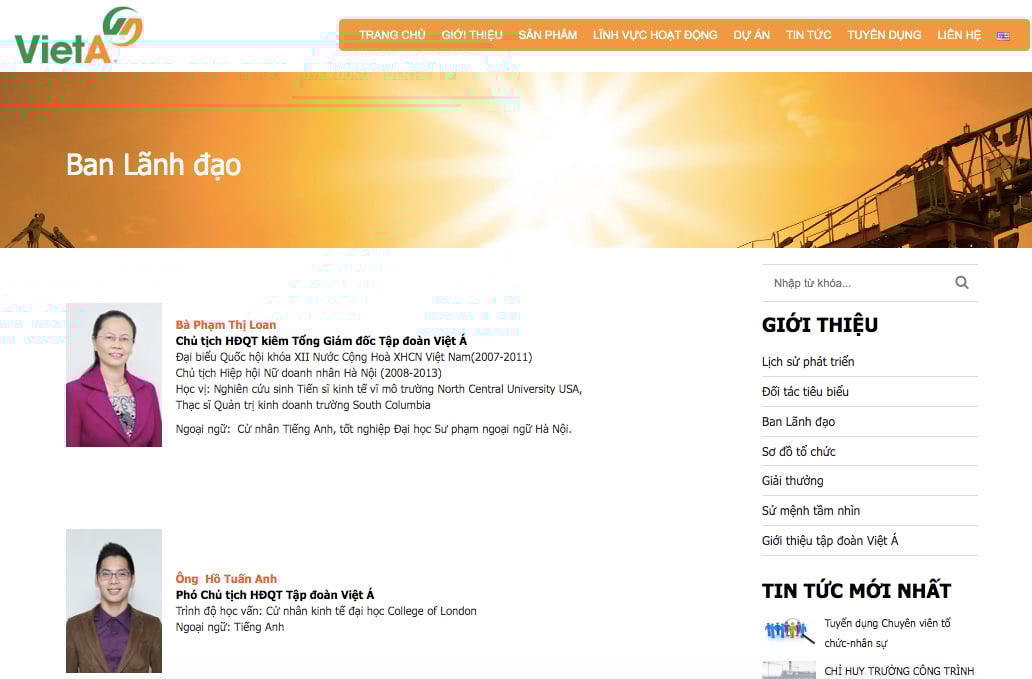
Task: Click Phạm Thị Loan's portrait photo
Action: click(114, 375)
